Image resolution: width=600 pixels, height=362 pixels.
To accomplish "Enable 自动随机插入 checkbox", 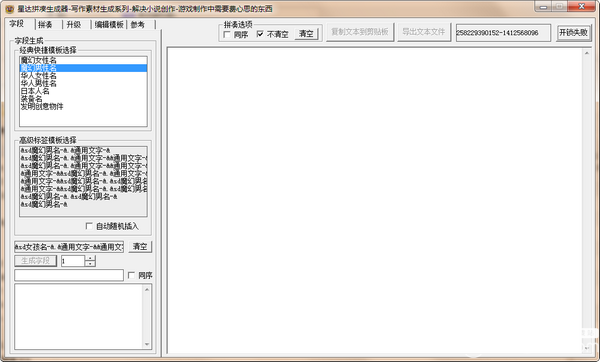I will tap(89, 226).
